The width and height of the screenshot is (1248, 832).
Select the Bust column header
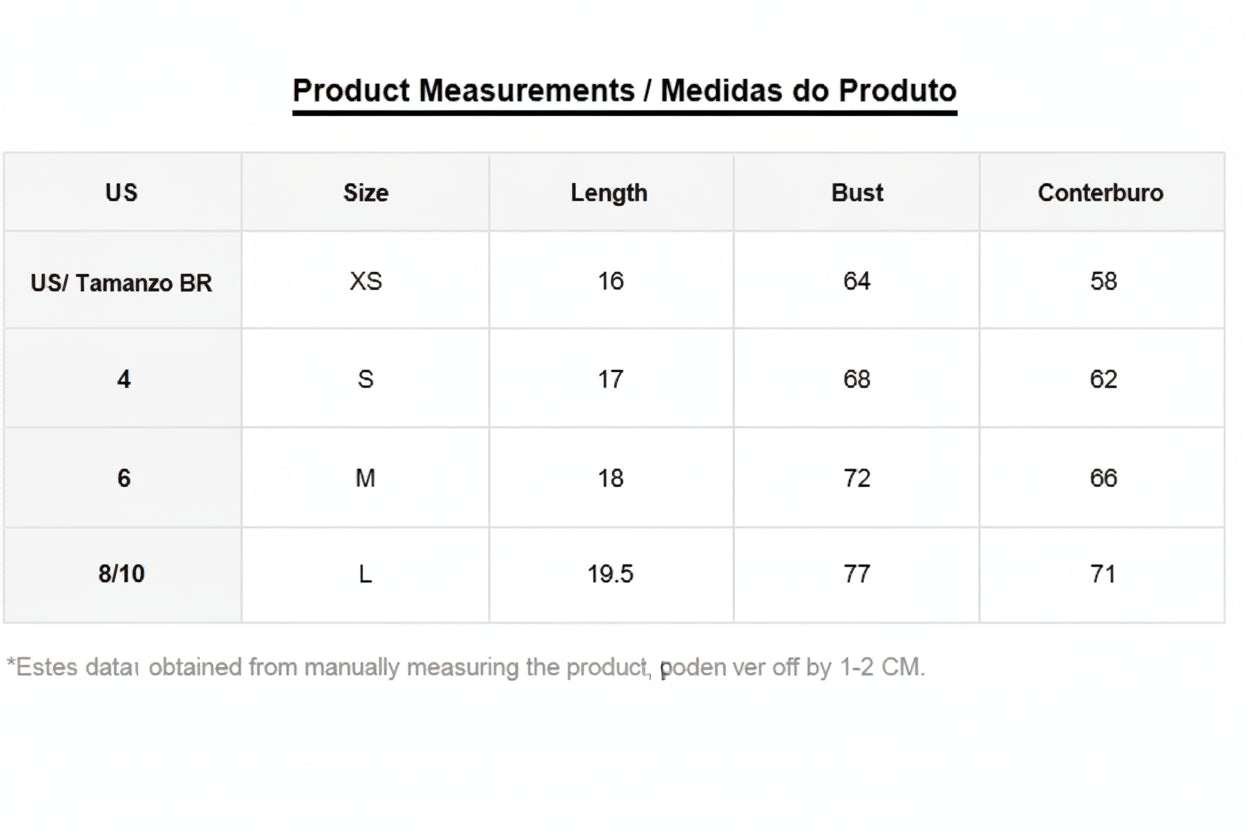pyautogui.click(x=857, y=193)
